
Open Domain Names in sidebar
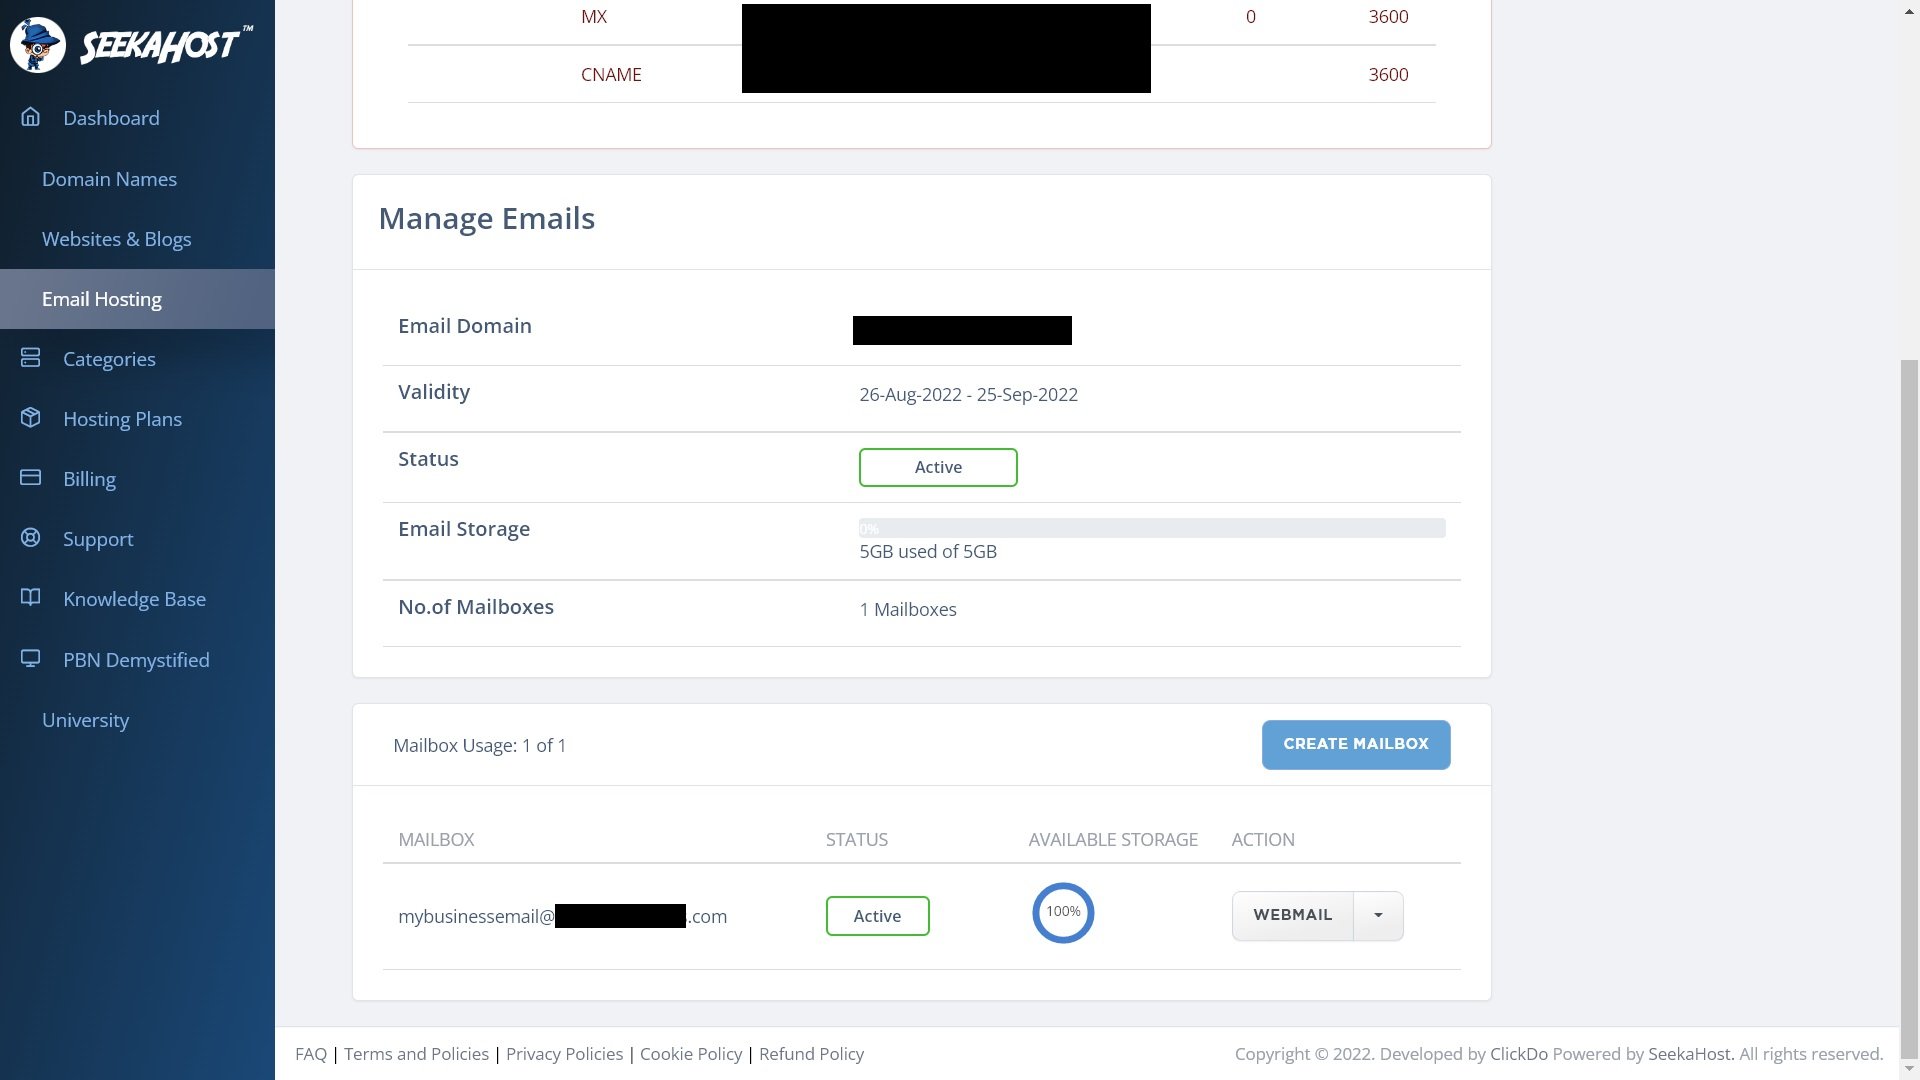[109, 179]
